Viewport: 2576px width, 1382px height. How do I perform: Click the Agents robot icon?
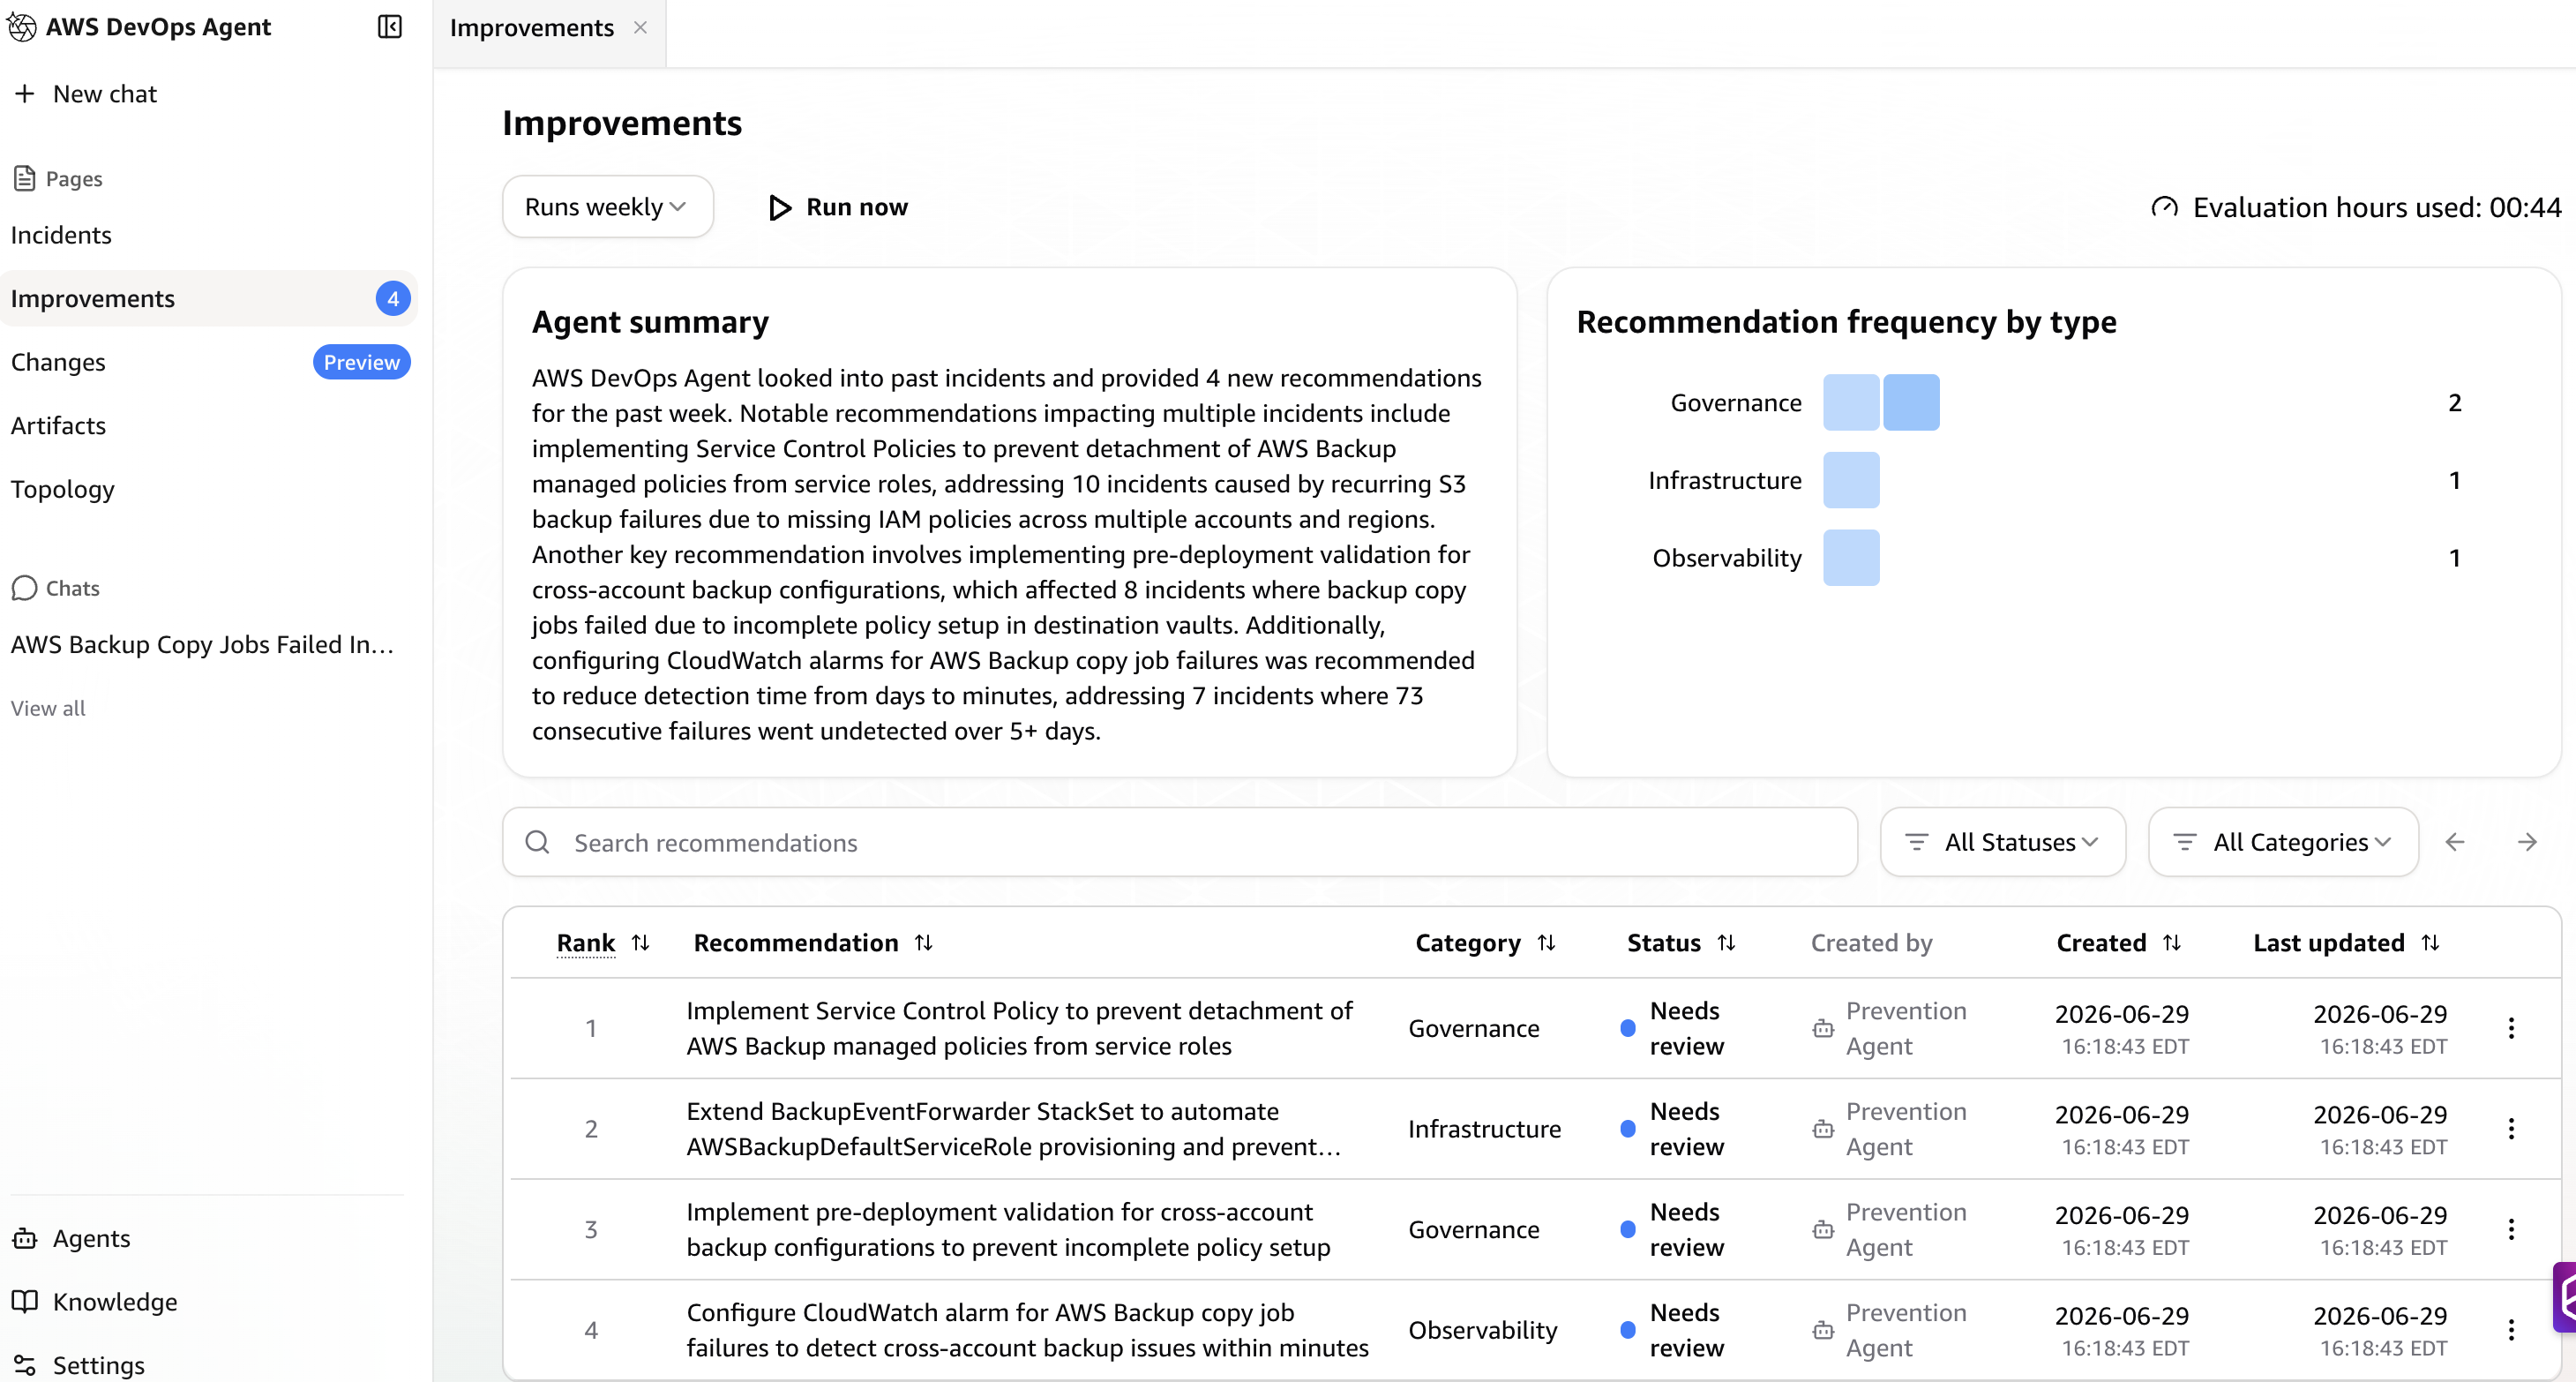coord(25,1238)
